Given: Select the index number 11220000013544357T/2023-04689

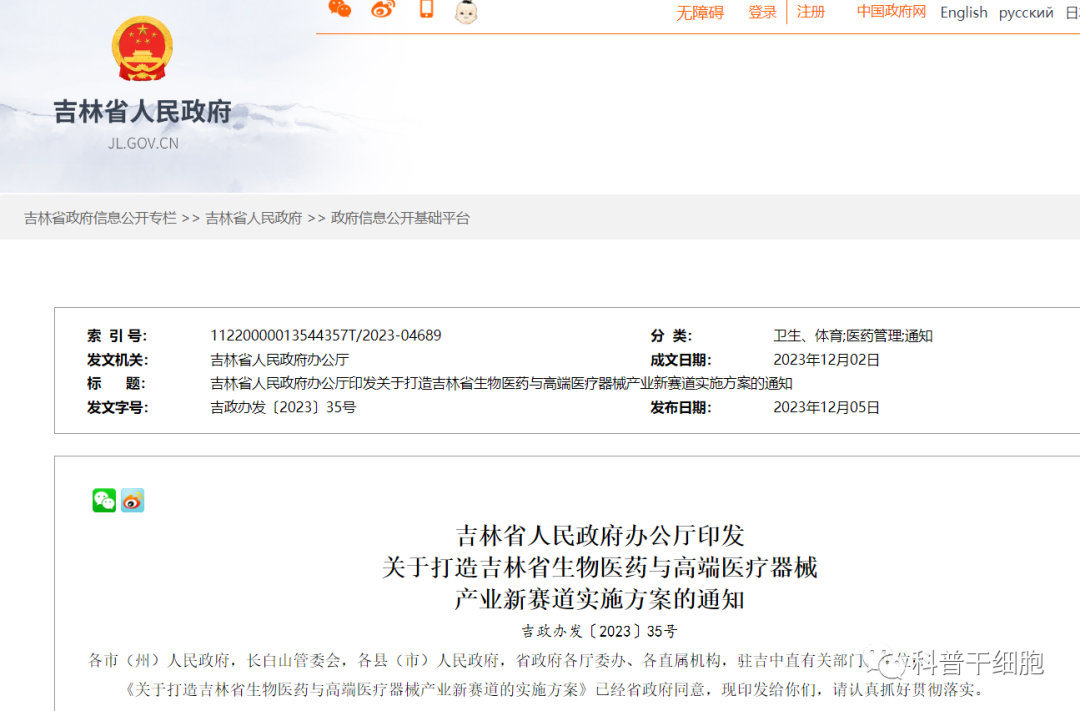Looking at the screenshot, I should 325,336.
